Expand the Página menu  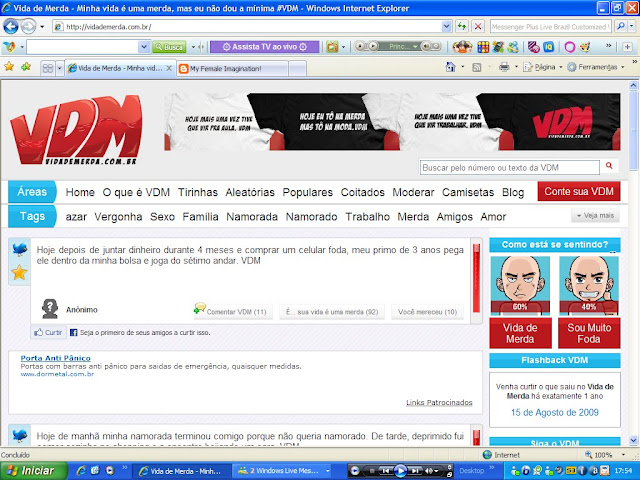click(542, 67)
